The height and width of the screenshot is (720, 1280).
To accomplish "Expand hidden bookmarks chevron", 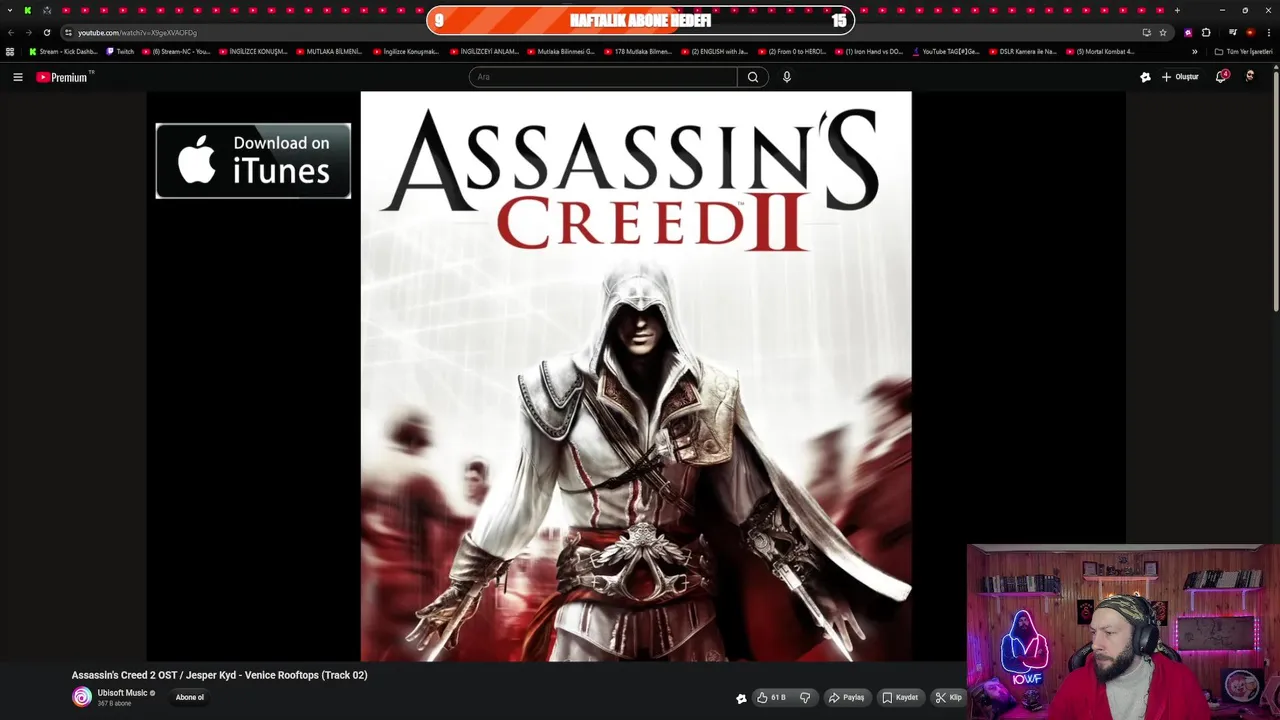I will [x=1194, y=51].
